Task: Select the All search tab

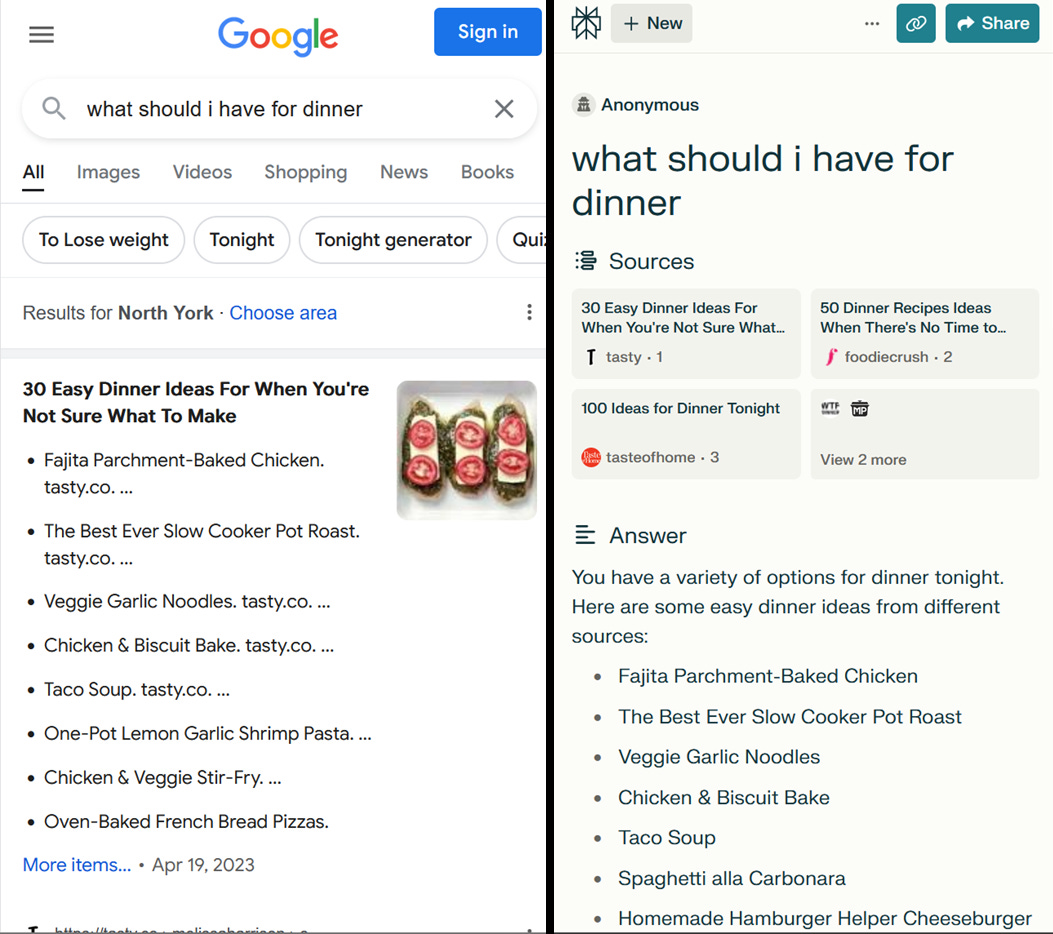Action: point(33,173)
